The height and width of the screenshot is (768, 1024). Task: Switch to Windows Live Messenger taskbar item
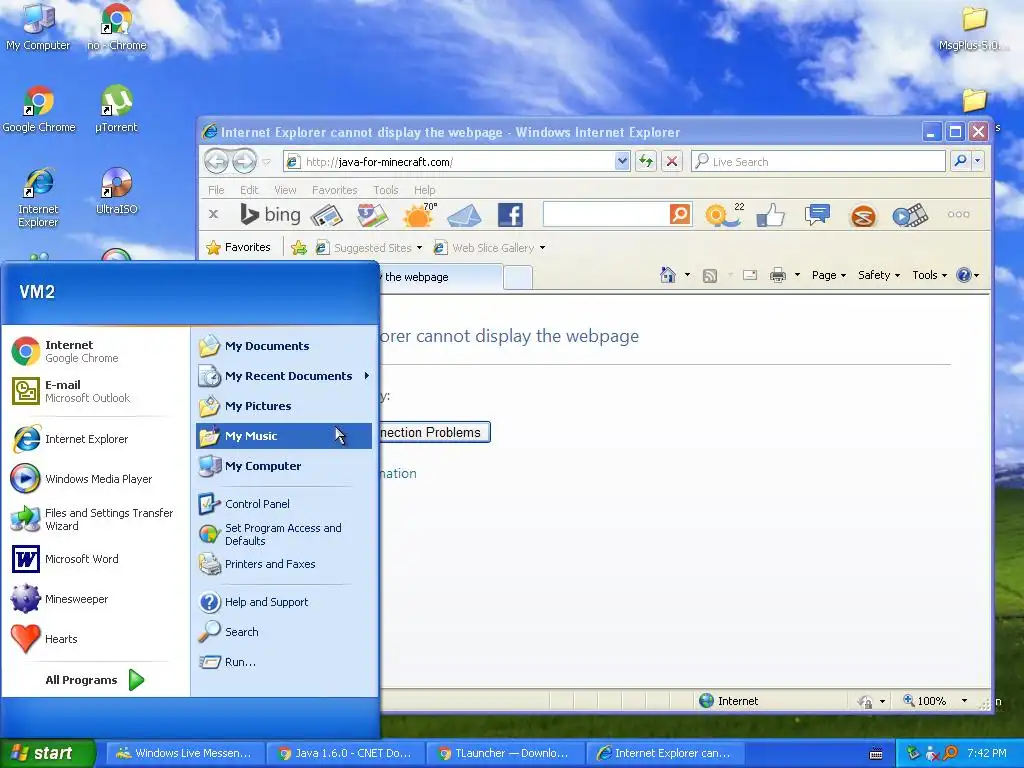(184, 754)
